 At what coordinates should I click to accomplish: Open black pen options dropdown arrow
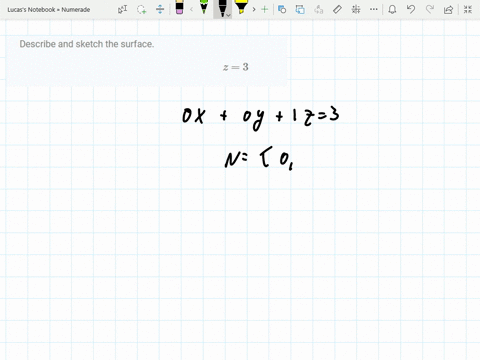point(229,15)
